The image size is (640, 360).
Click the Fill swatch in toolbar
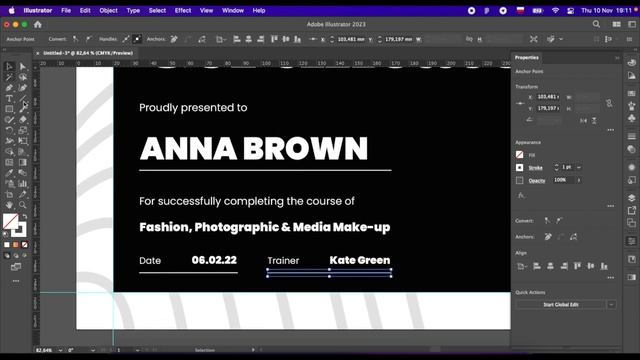click(10, 222)
